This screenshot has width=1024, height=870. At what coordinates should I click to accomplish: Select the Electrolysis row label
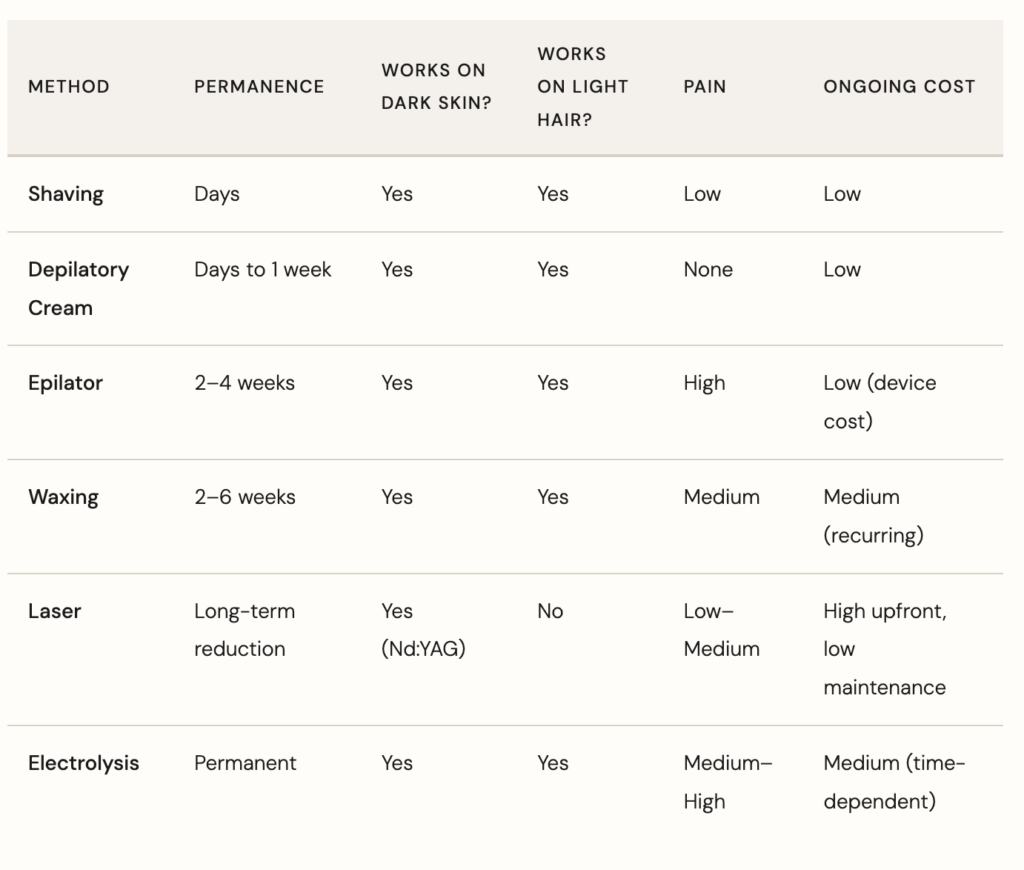pyautogui.click(x=84, y=763)
